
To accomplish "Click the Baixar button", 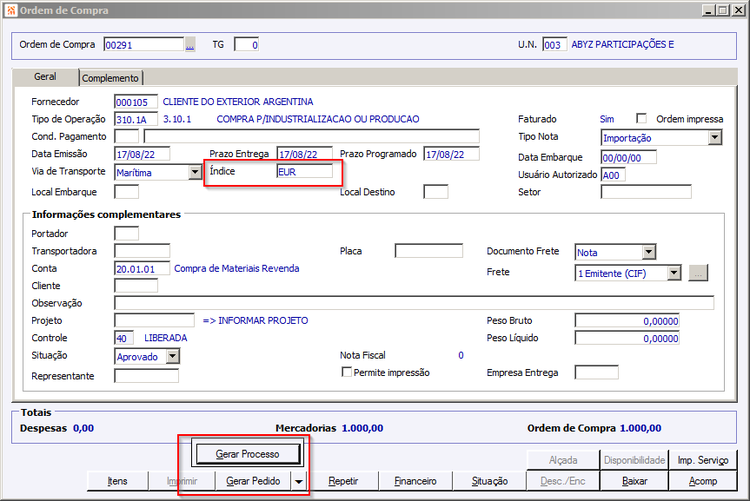I will [x=634, y=481].
